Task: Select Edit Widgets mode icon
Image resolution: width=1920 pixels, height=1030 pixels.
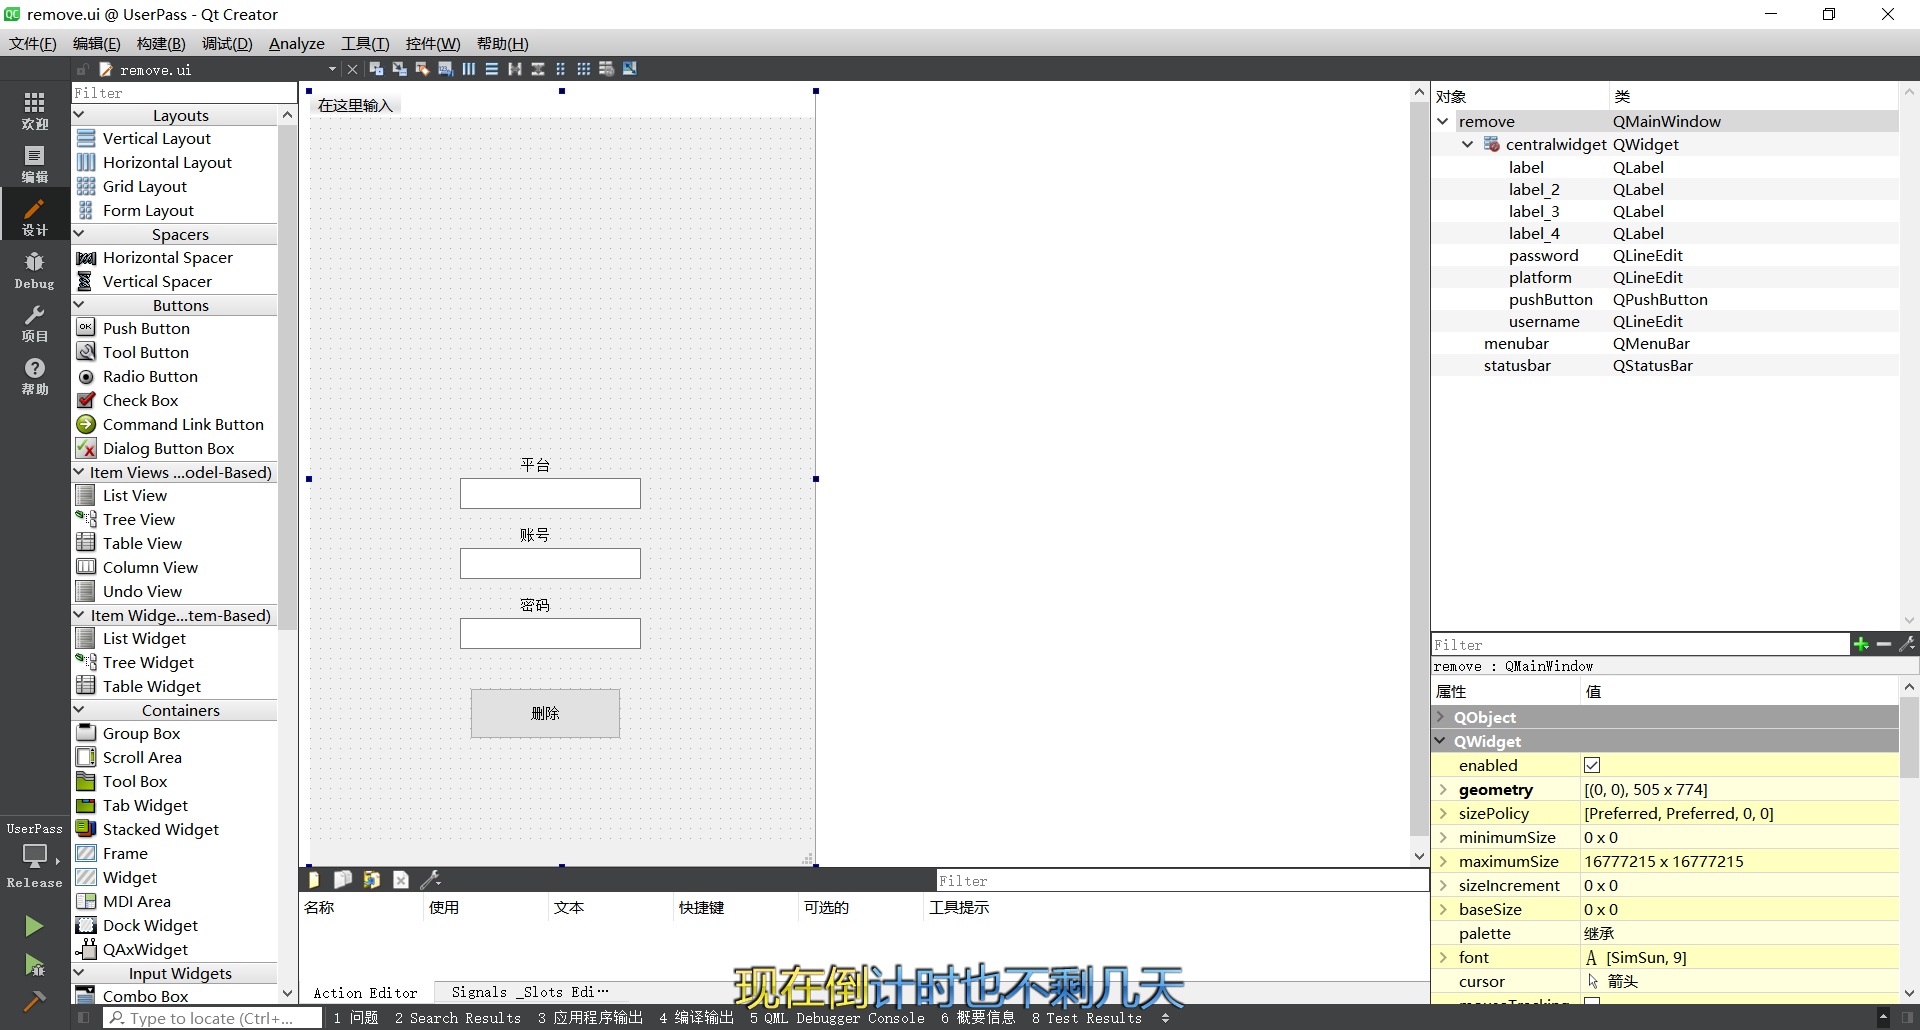Action: pos(376,69)
